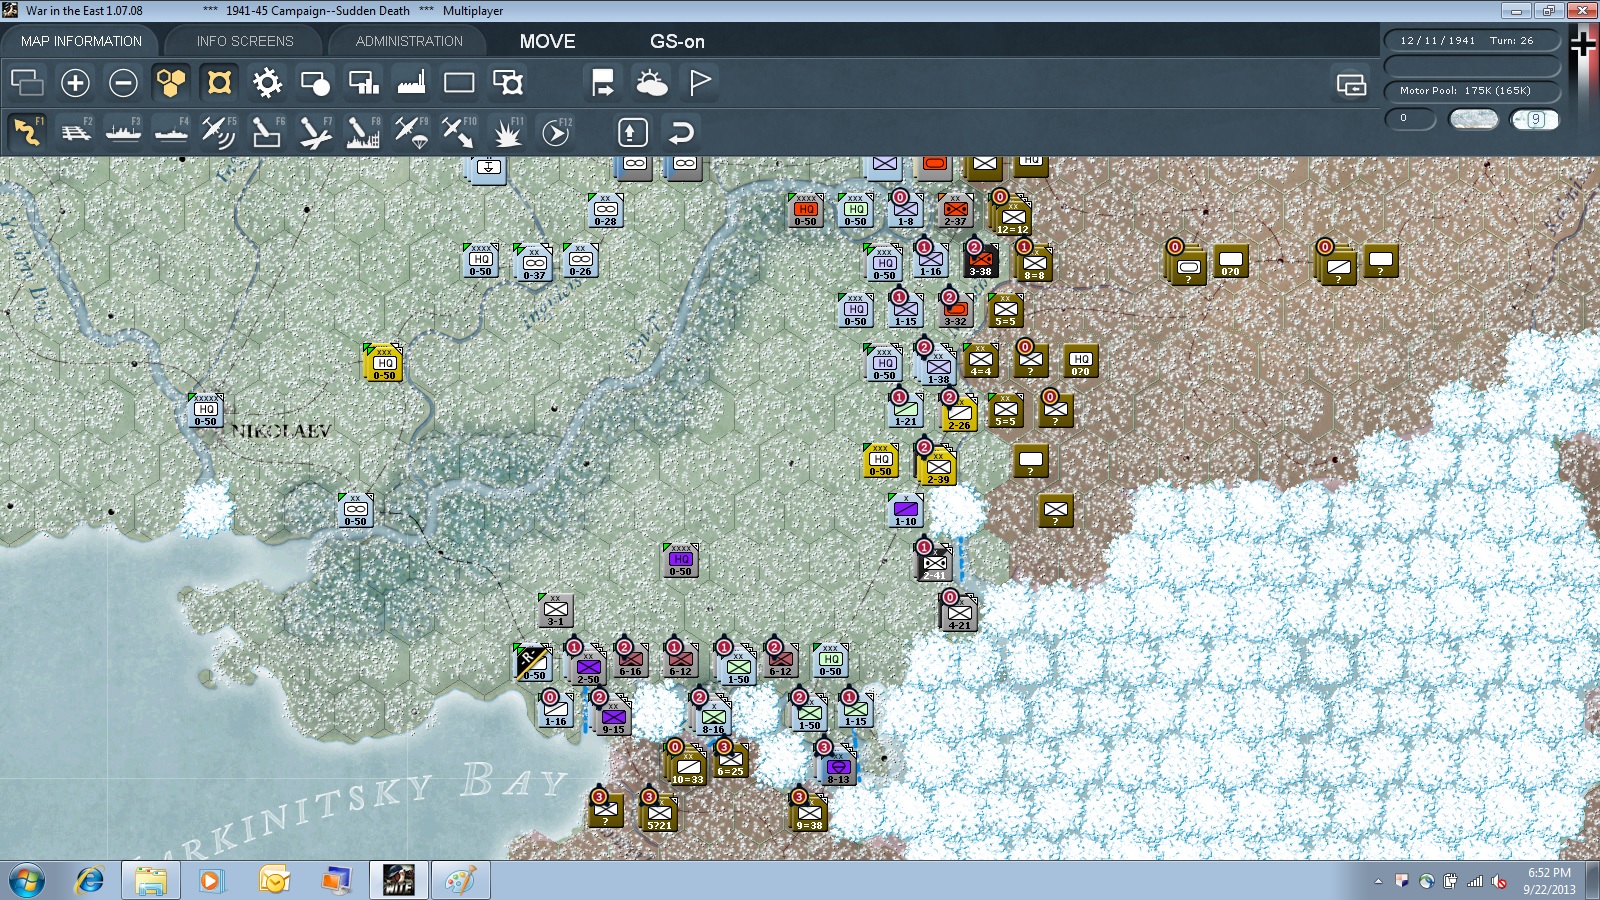The height and width of the screenshot is (900, 1600).
Task: Toggle enemy hexes highlight button
Action: tap(219, 83)
